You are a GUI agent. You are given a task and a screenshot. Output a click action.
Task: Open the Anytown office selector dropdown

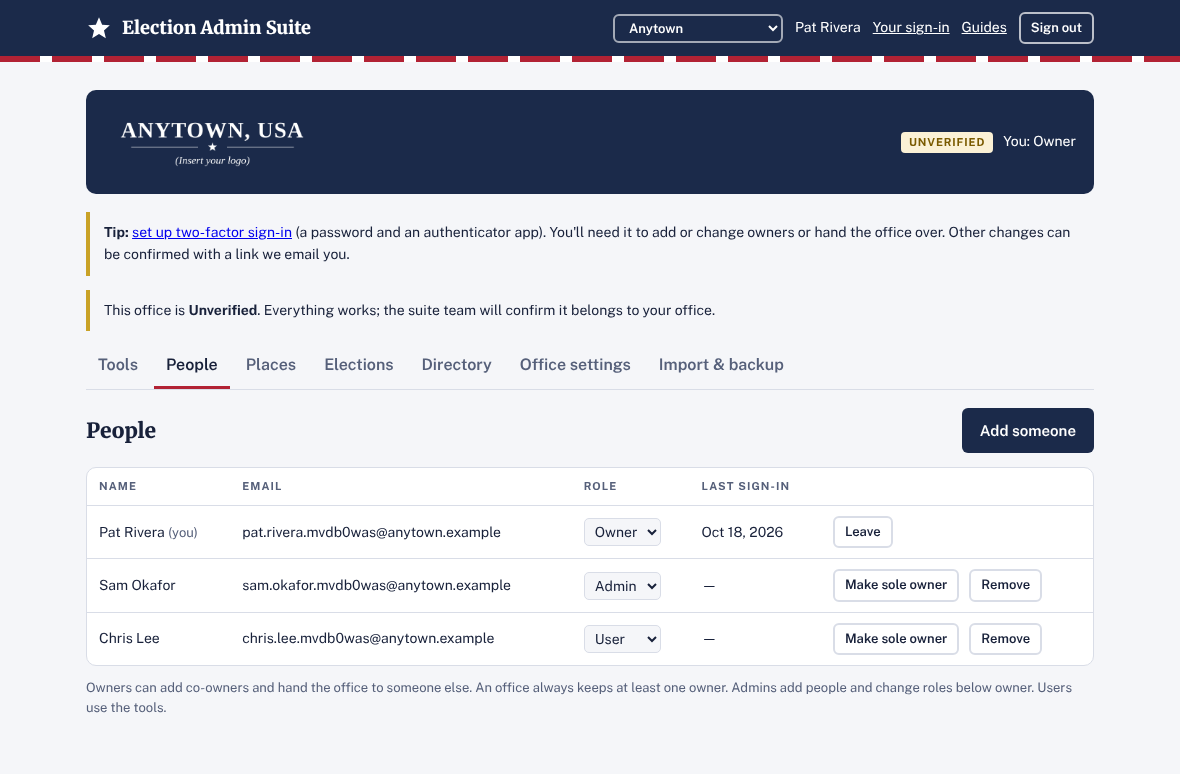(x=698, y=29)
